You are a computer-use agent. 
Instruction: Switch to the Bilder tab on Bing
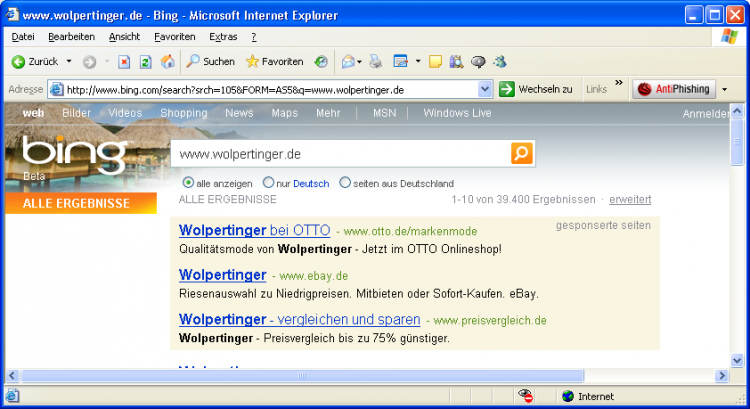[76, 113]
